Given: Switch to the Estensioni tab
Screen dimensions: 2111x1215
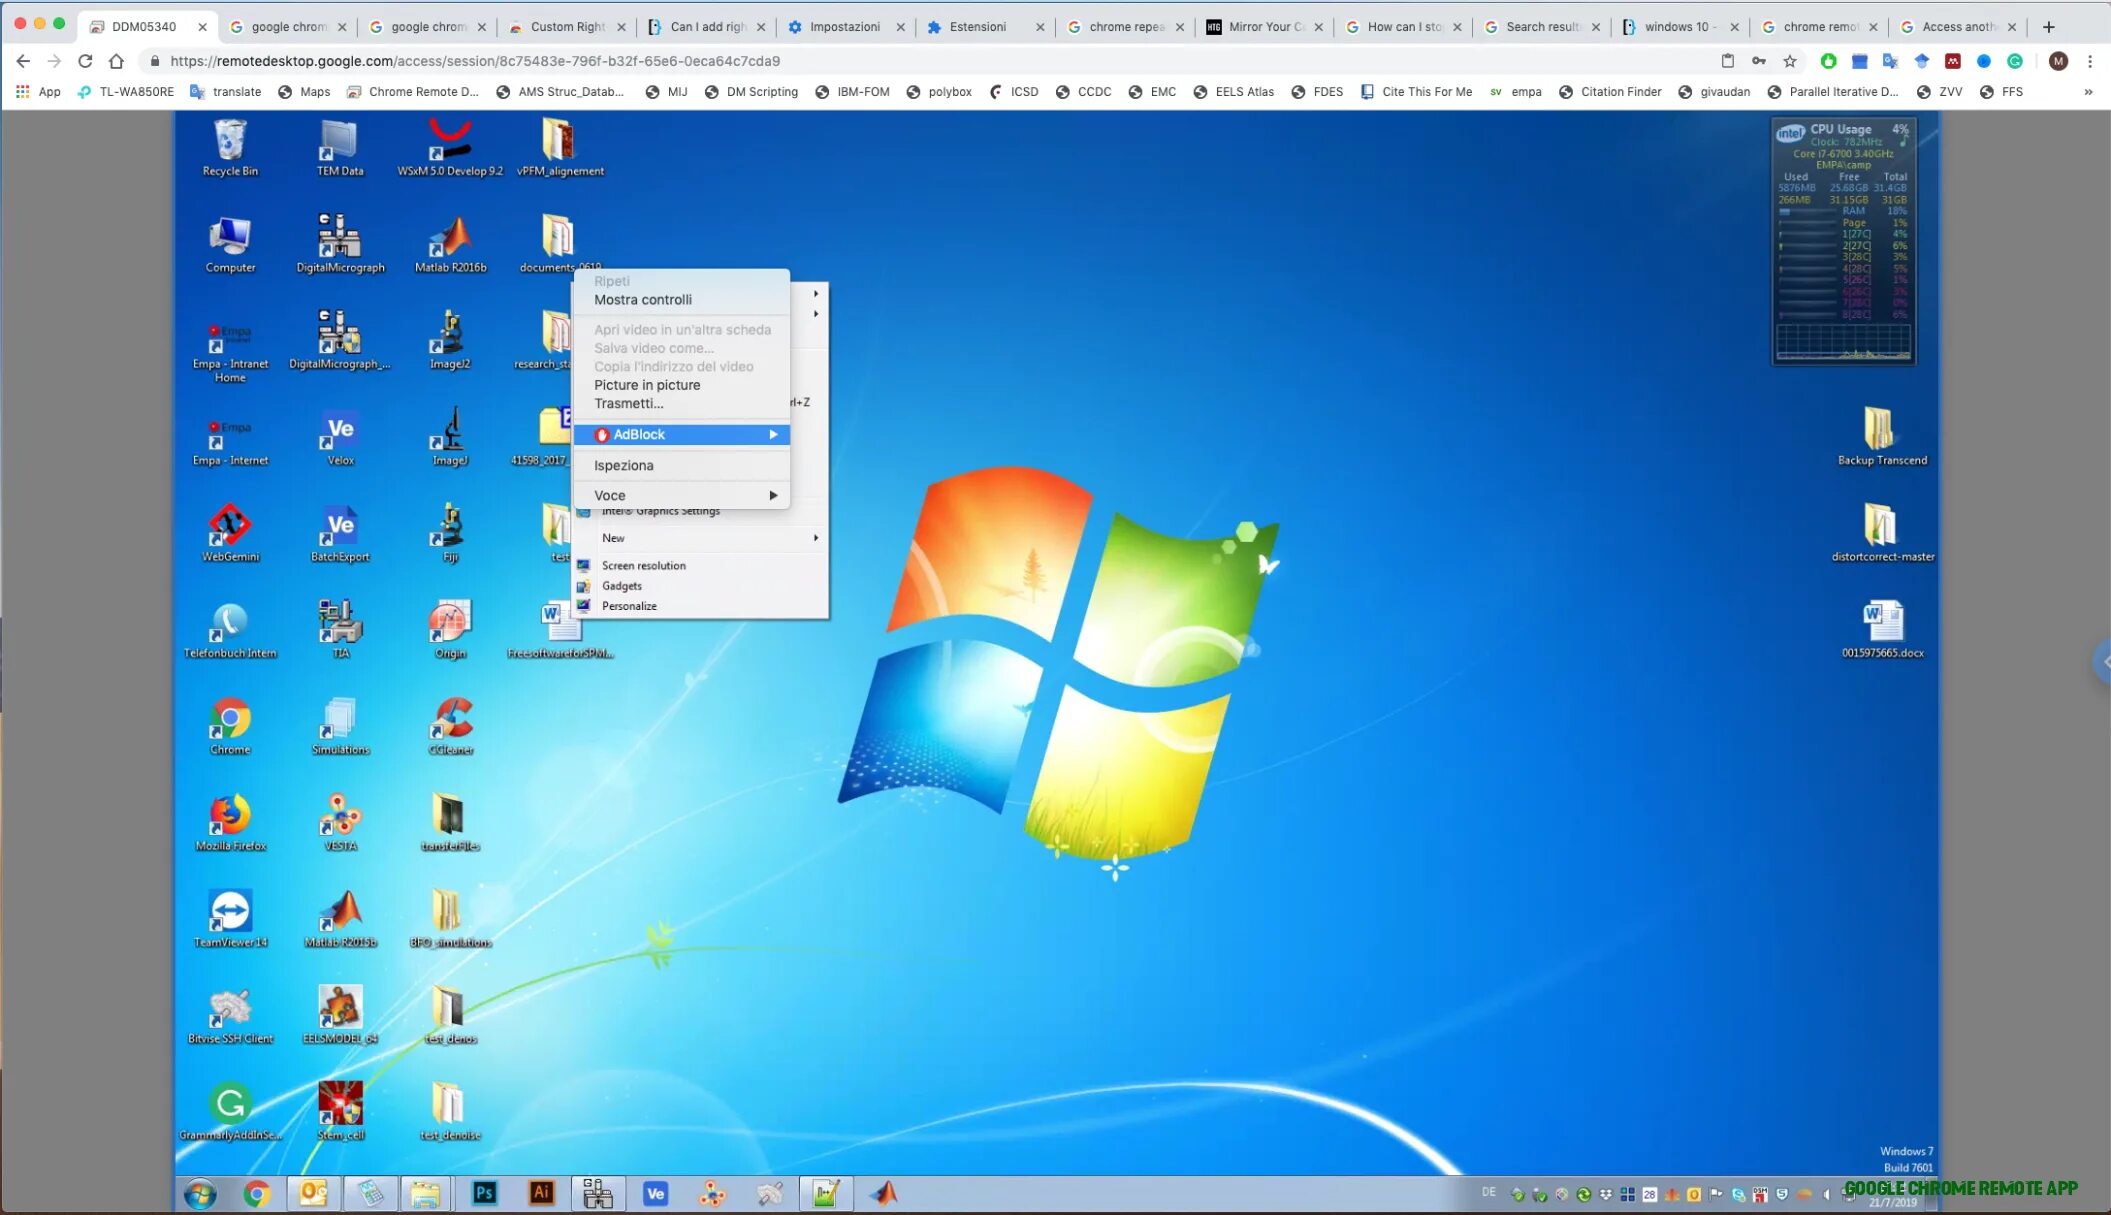Looking at the screenshot, I should 977,27.
